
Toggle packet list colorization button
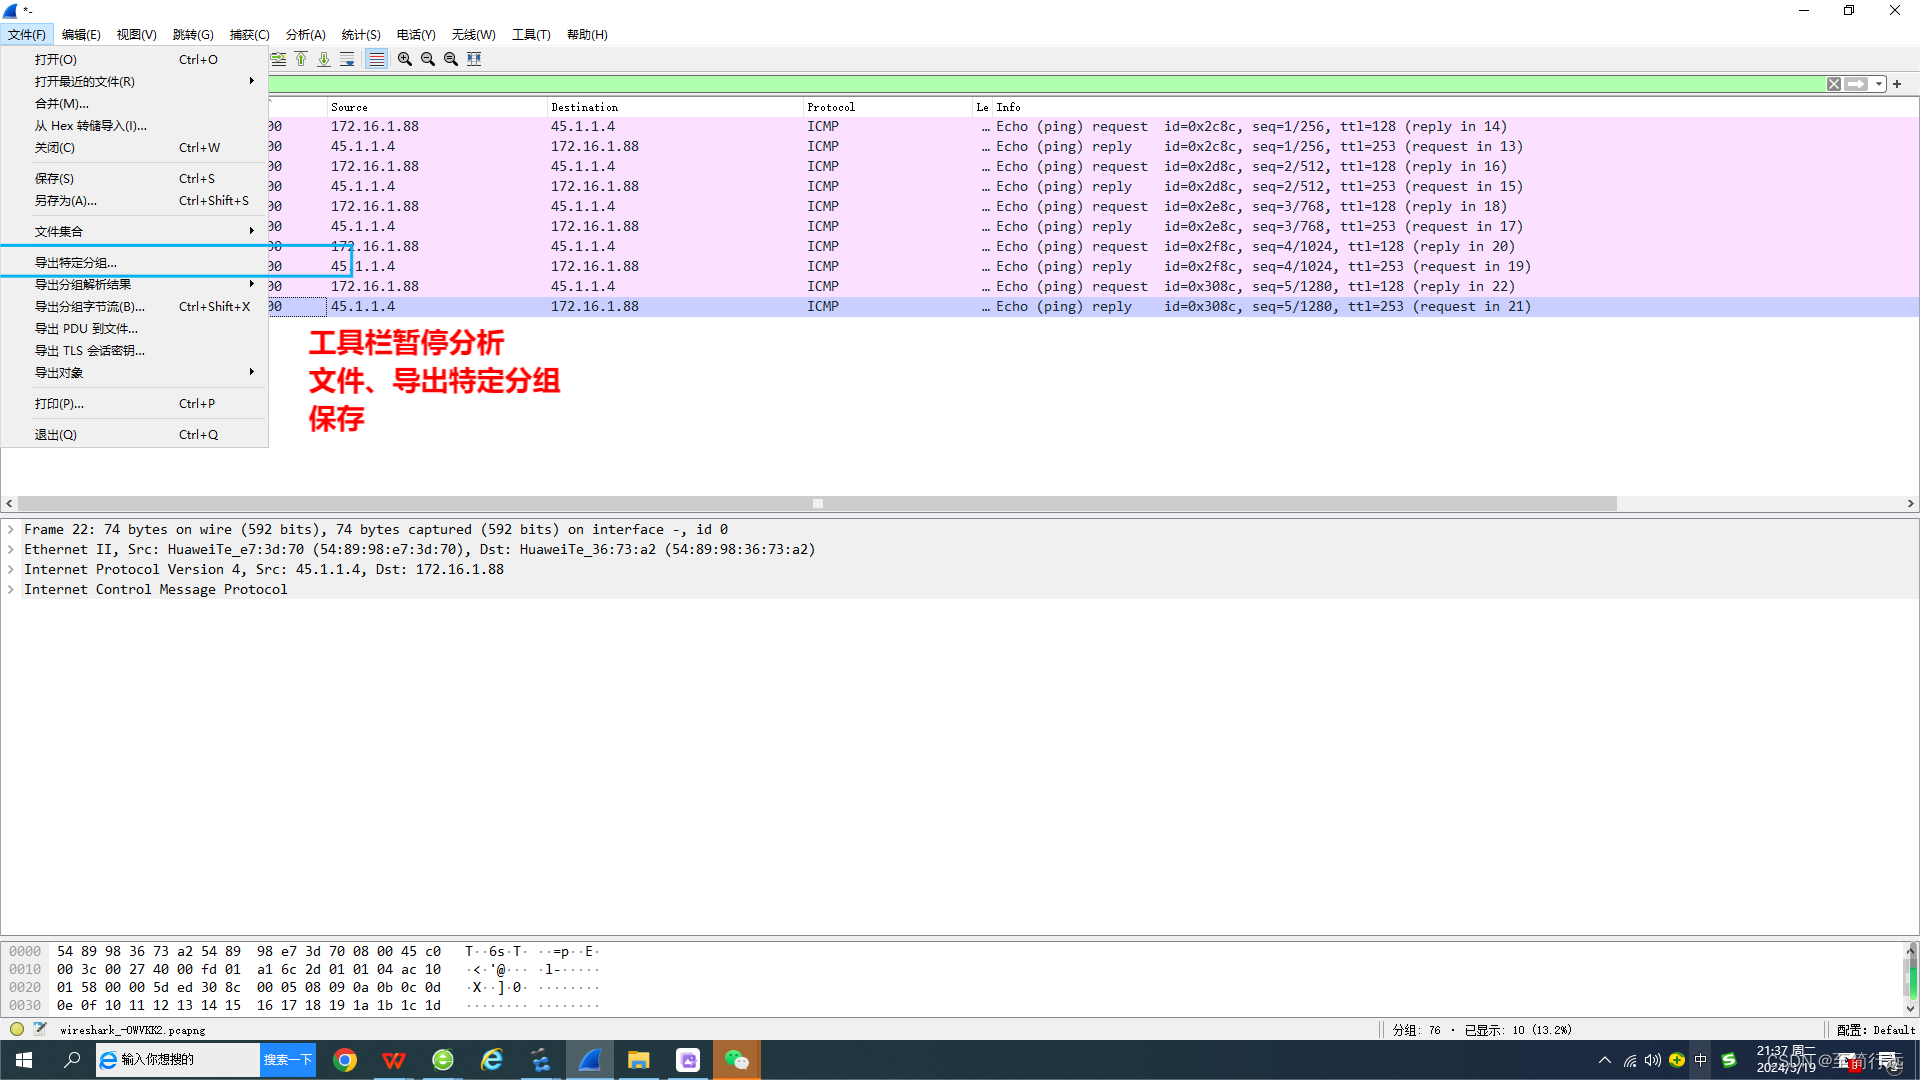tap(376, 59)
